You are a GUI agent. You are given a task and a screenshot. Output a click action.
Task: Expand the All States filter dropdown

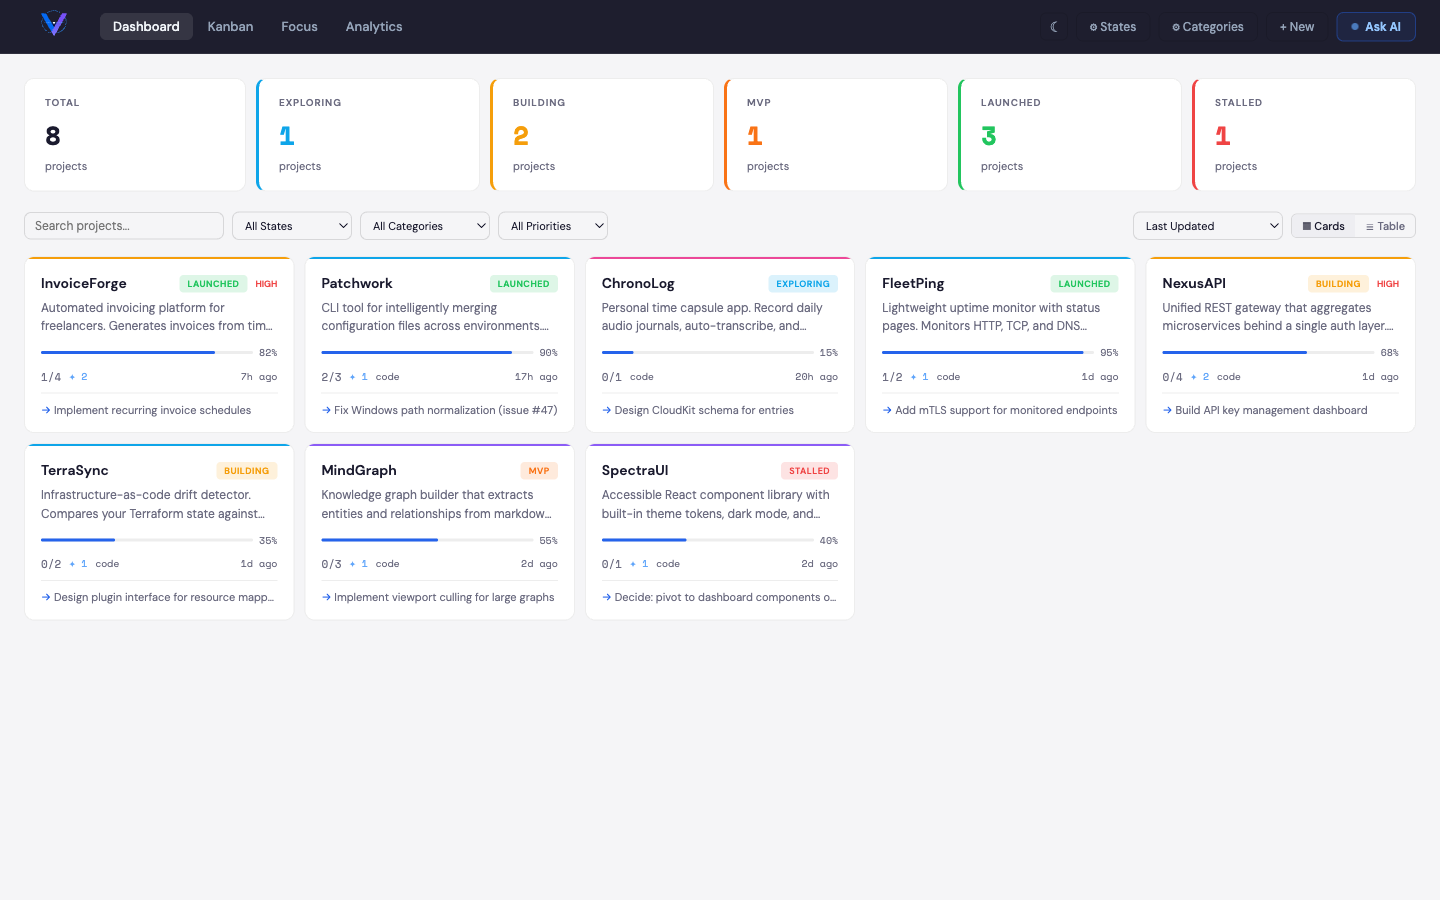point(292,226)
